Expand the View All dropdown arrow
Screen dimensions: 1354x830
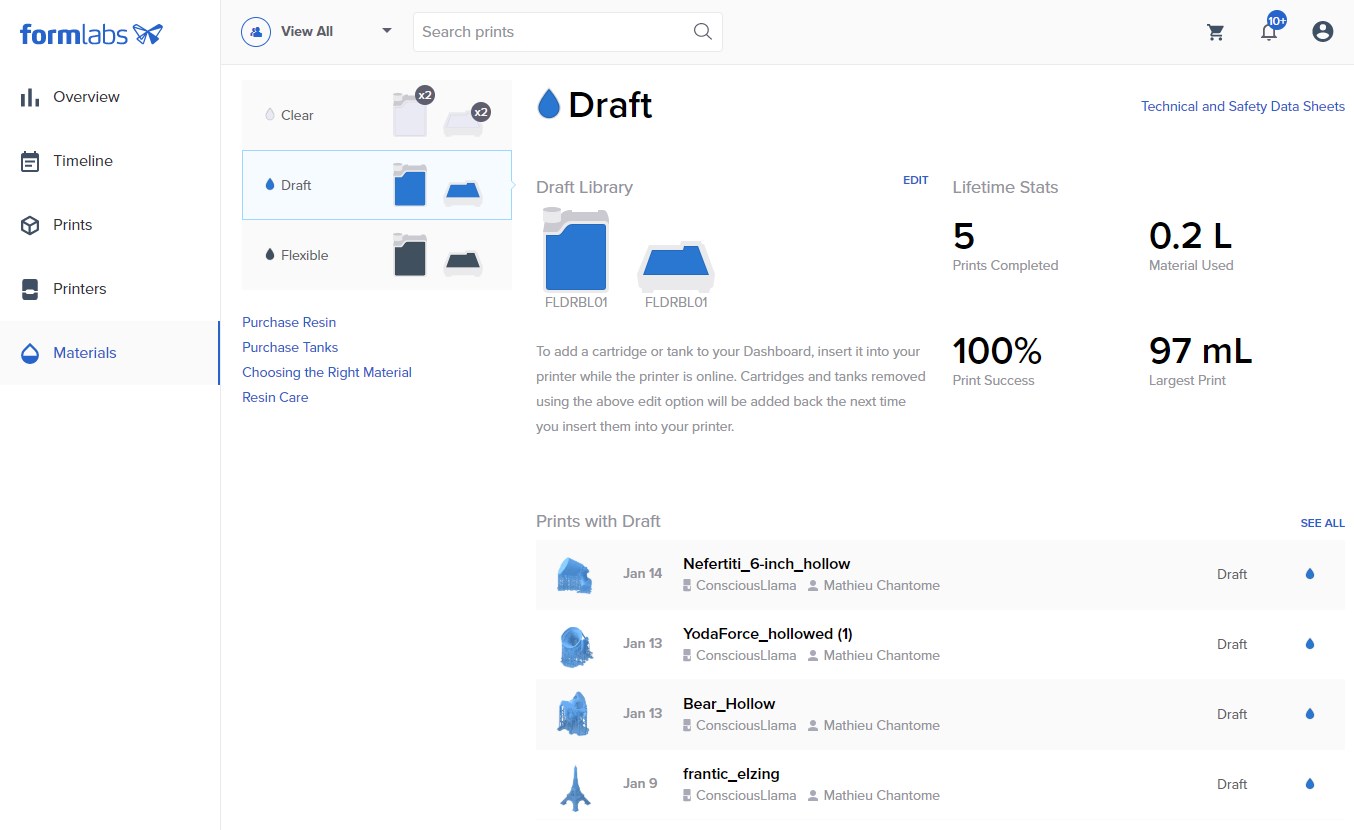pyautogui.click(x=387, y=31)
